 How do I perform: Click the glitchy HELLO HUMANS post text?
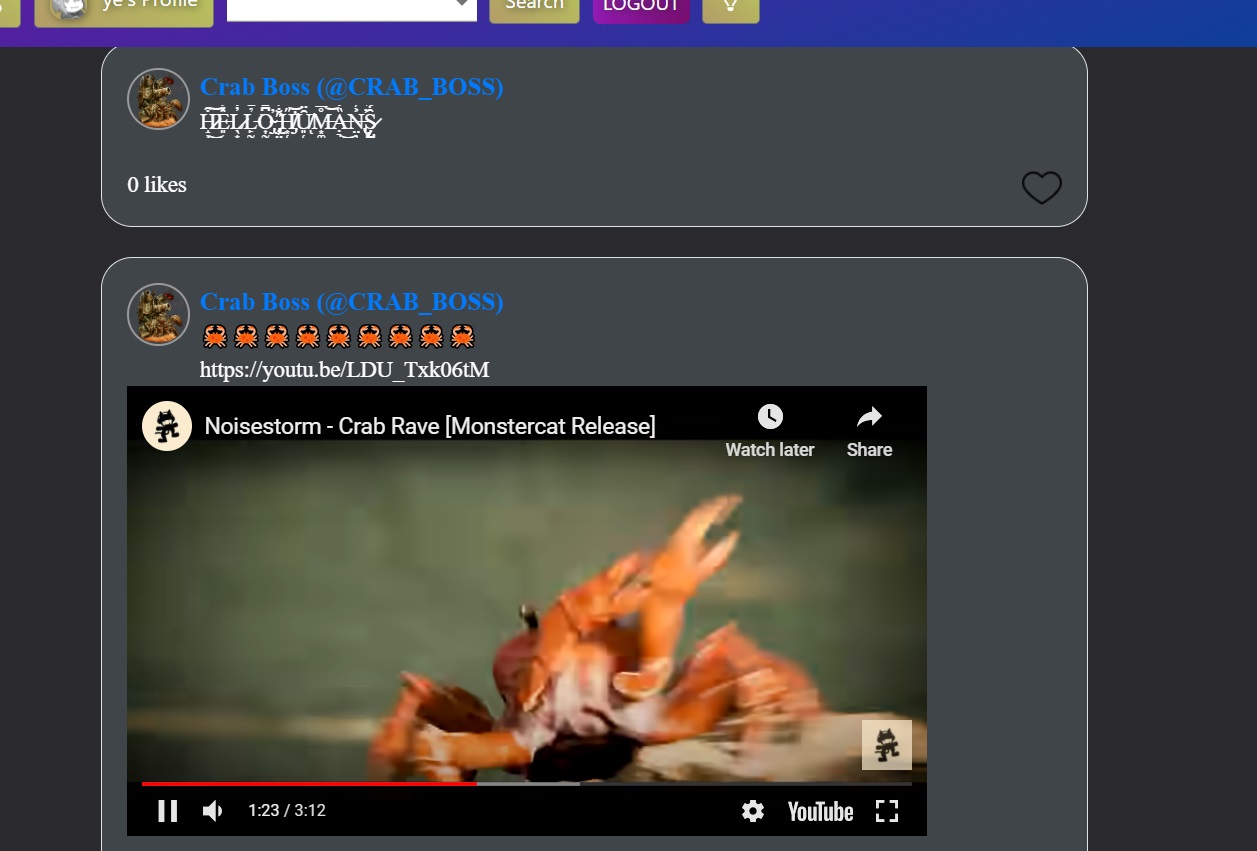pos(291,123)
